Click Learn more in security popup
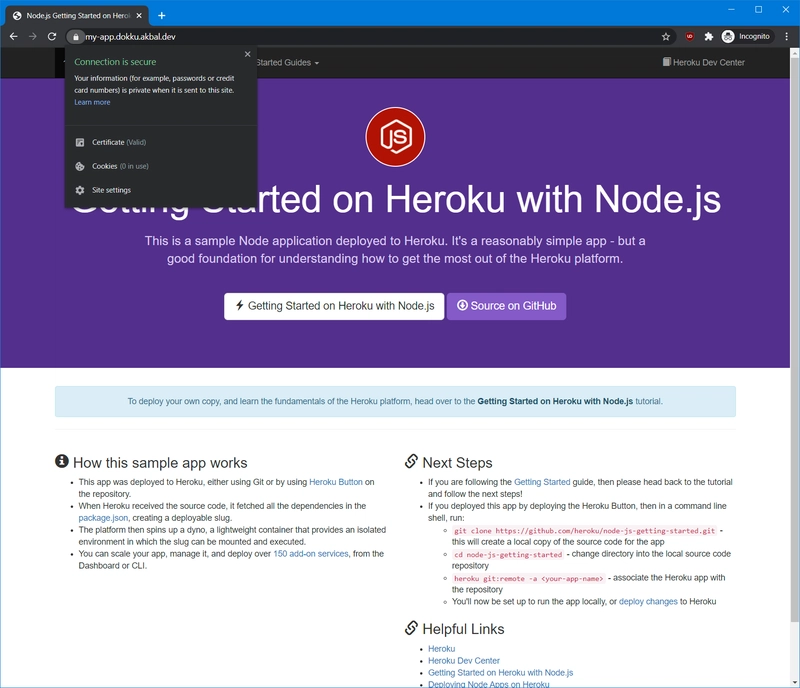 [92, 102]
